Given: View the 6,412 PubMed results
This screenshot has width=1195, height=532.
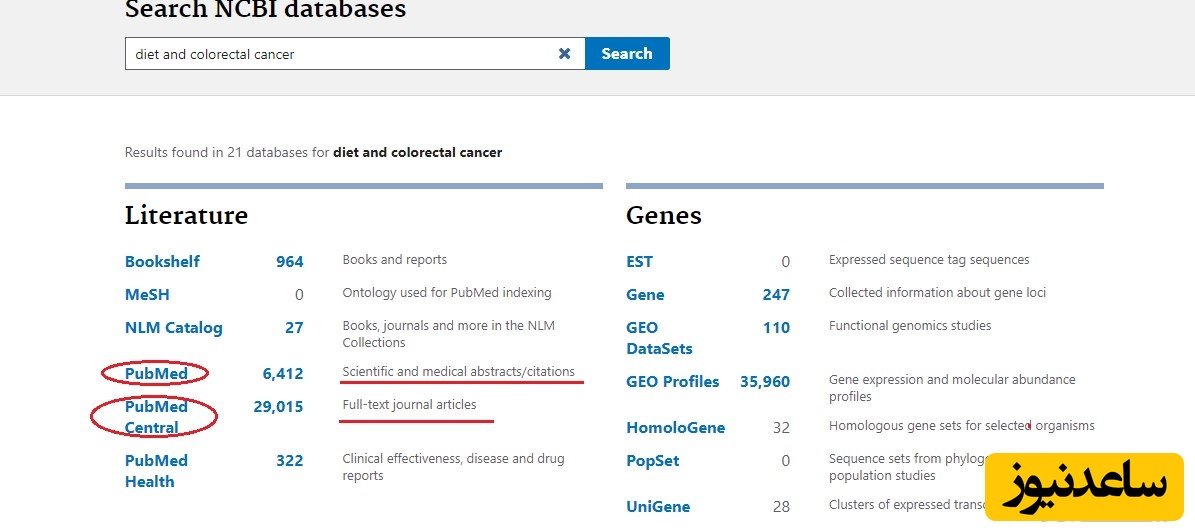Looking at the screenshot, I should [282, 374].
